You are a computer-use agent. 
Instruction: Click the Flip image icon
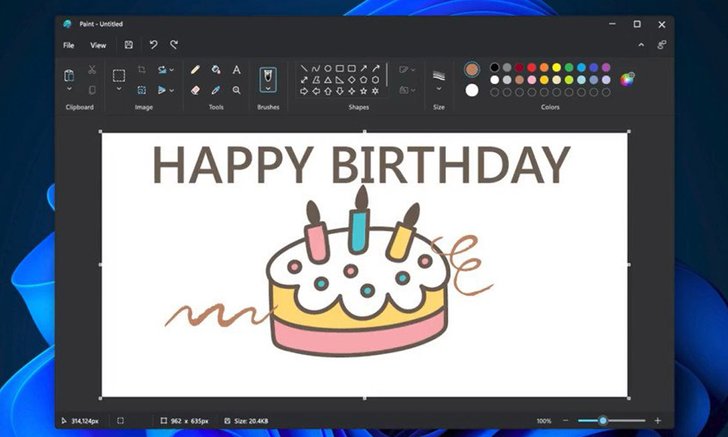(x=162, y=90)
